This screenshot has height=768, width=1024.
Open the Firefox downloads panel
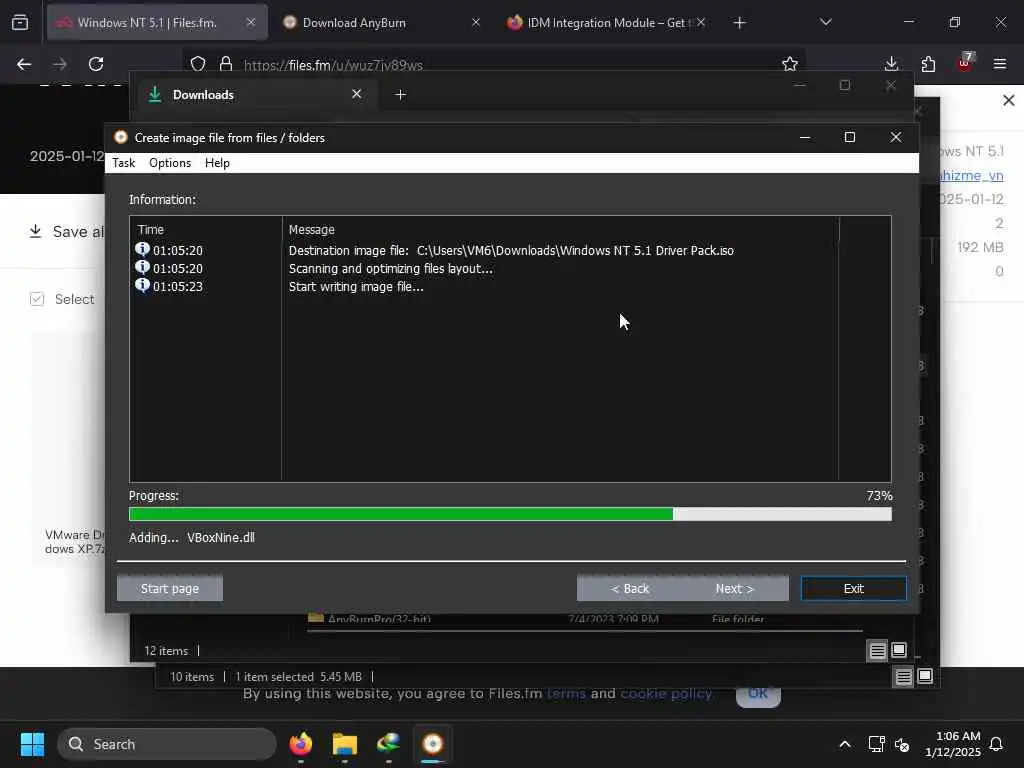pyautogui.click(x=891, y=64)
